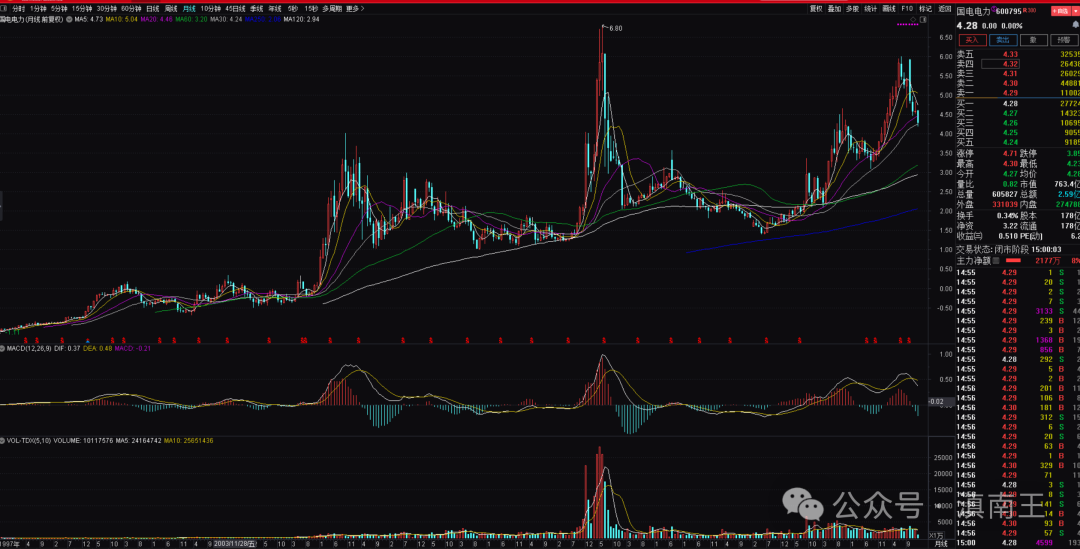This screenshot has width=1080, height=549.
Task: Click the tick row with volume 1368
Action: tap(1018, 340)
